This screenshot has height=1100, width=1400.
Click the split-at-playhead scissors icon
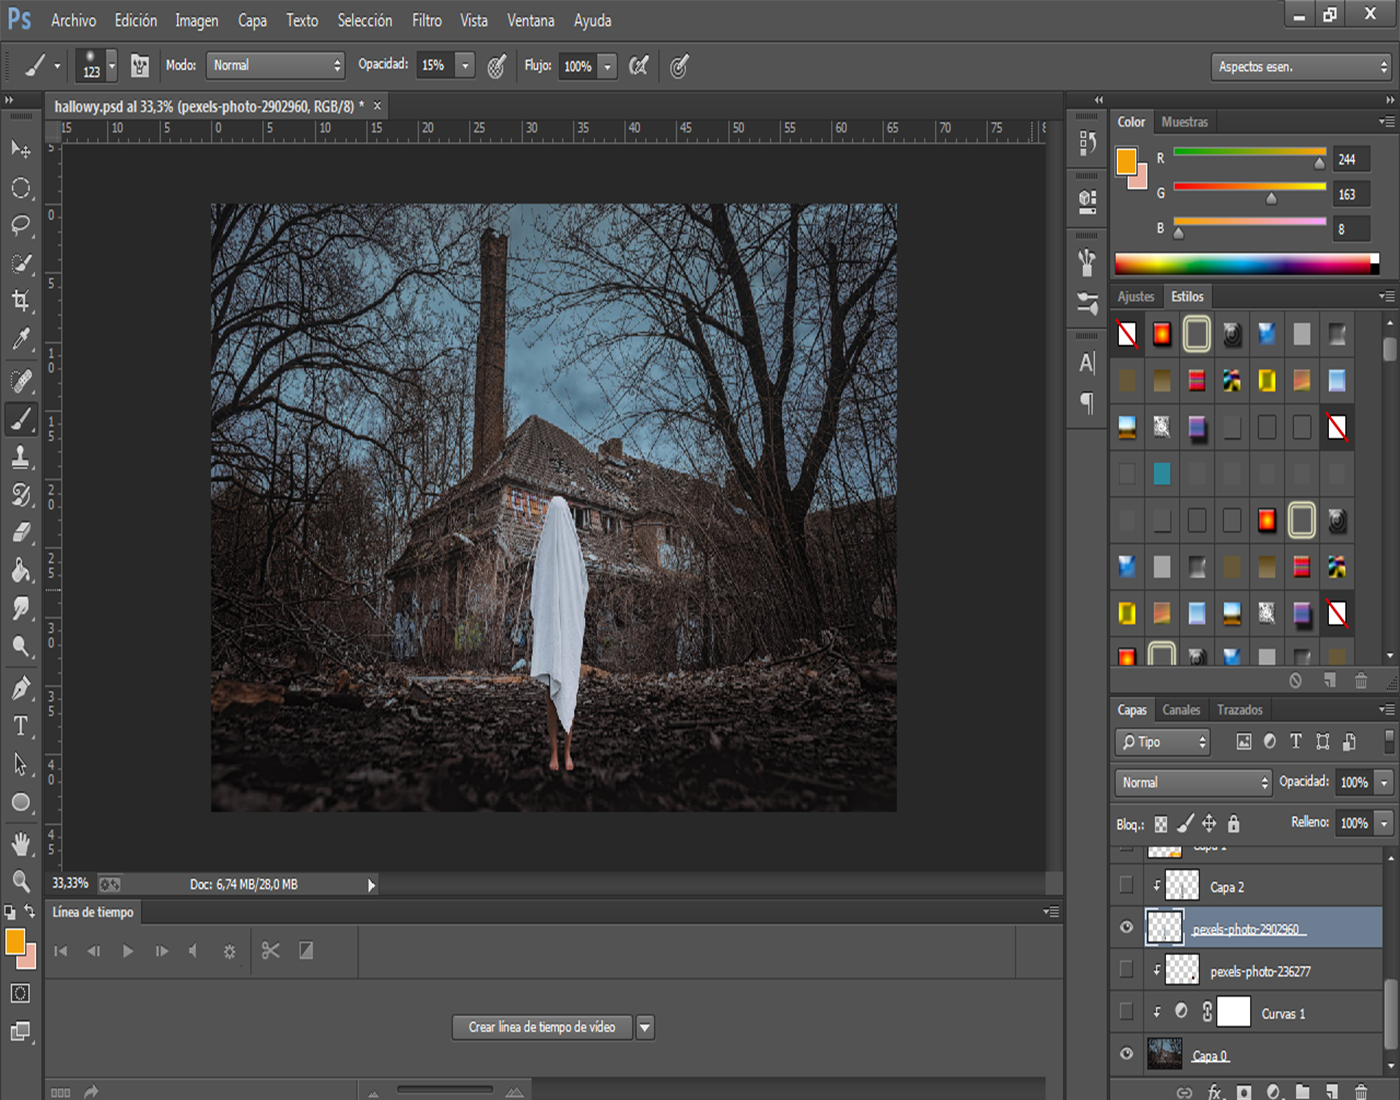(x=270, y=951)
